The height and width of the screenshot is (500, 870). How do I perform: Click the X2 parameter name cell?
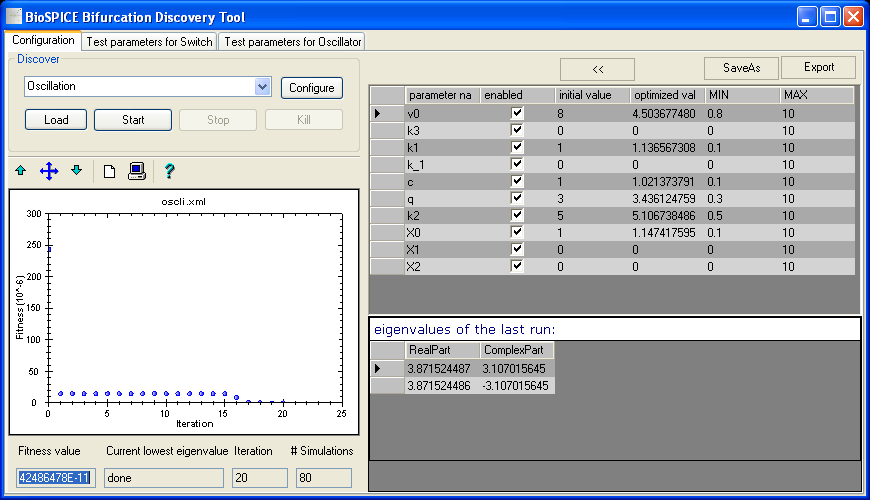pos(442,266)
